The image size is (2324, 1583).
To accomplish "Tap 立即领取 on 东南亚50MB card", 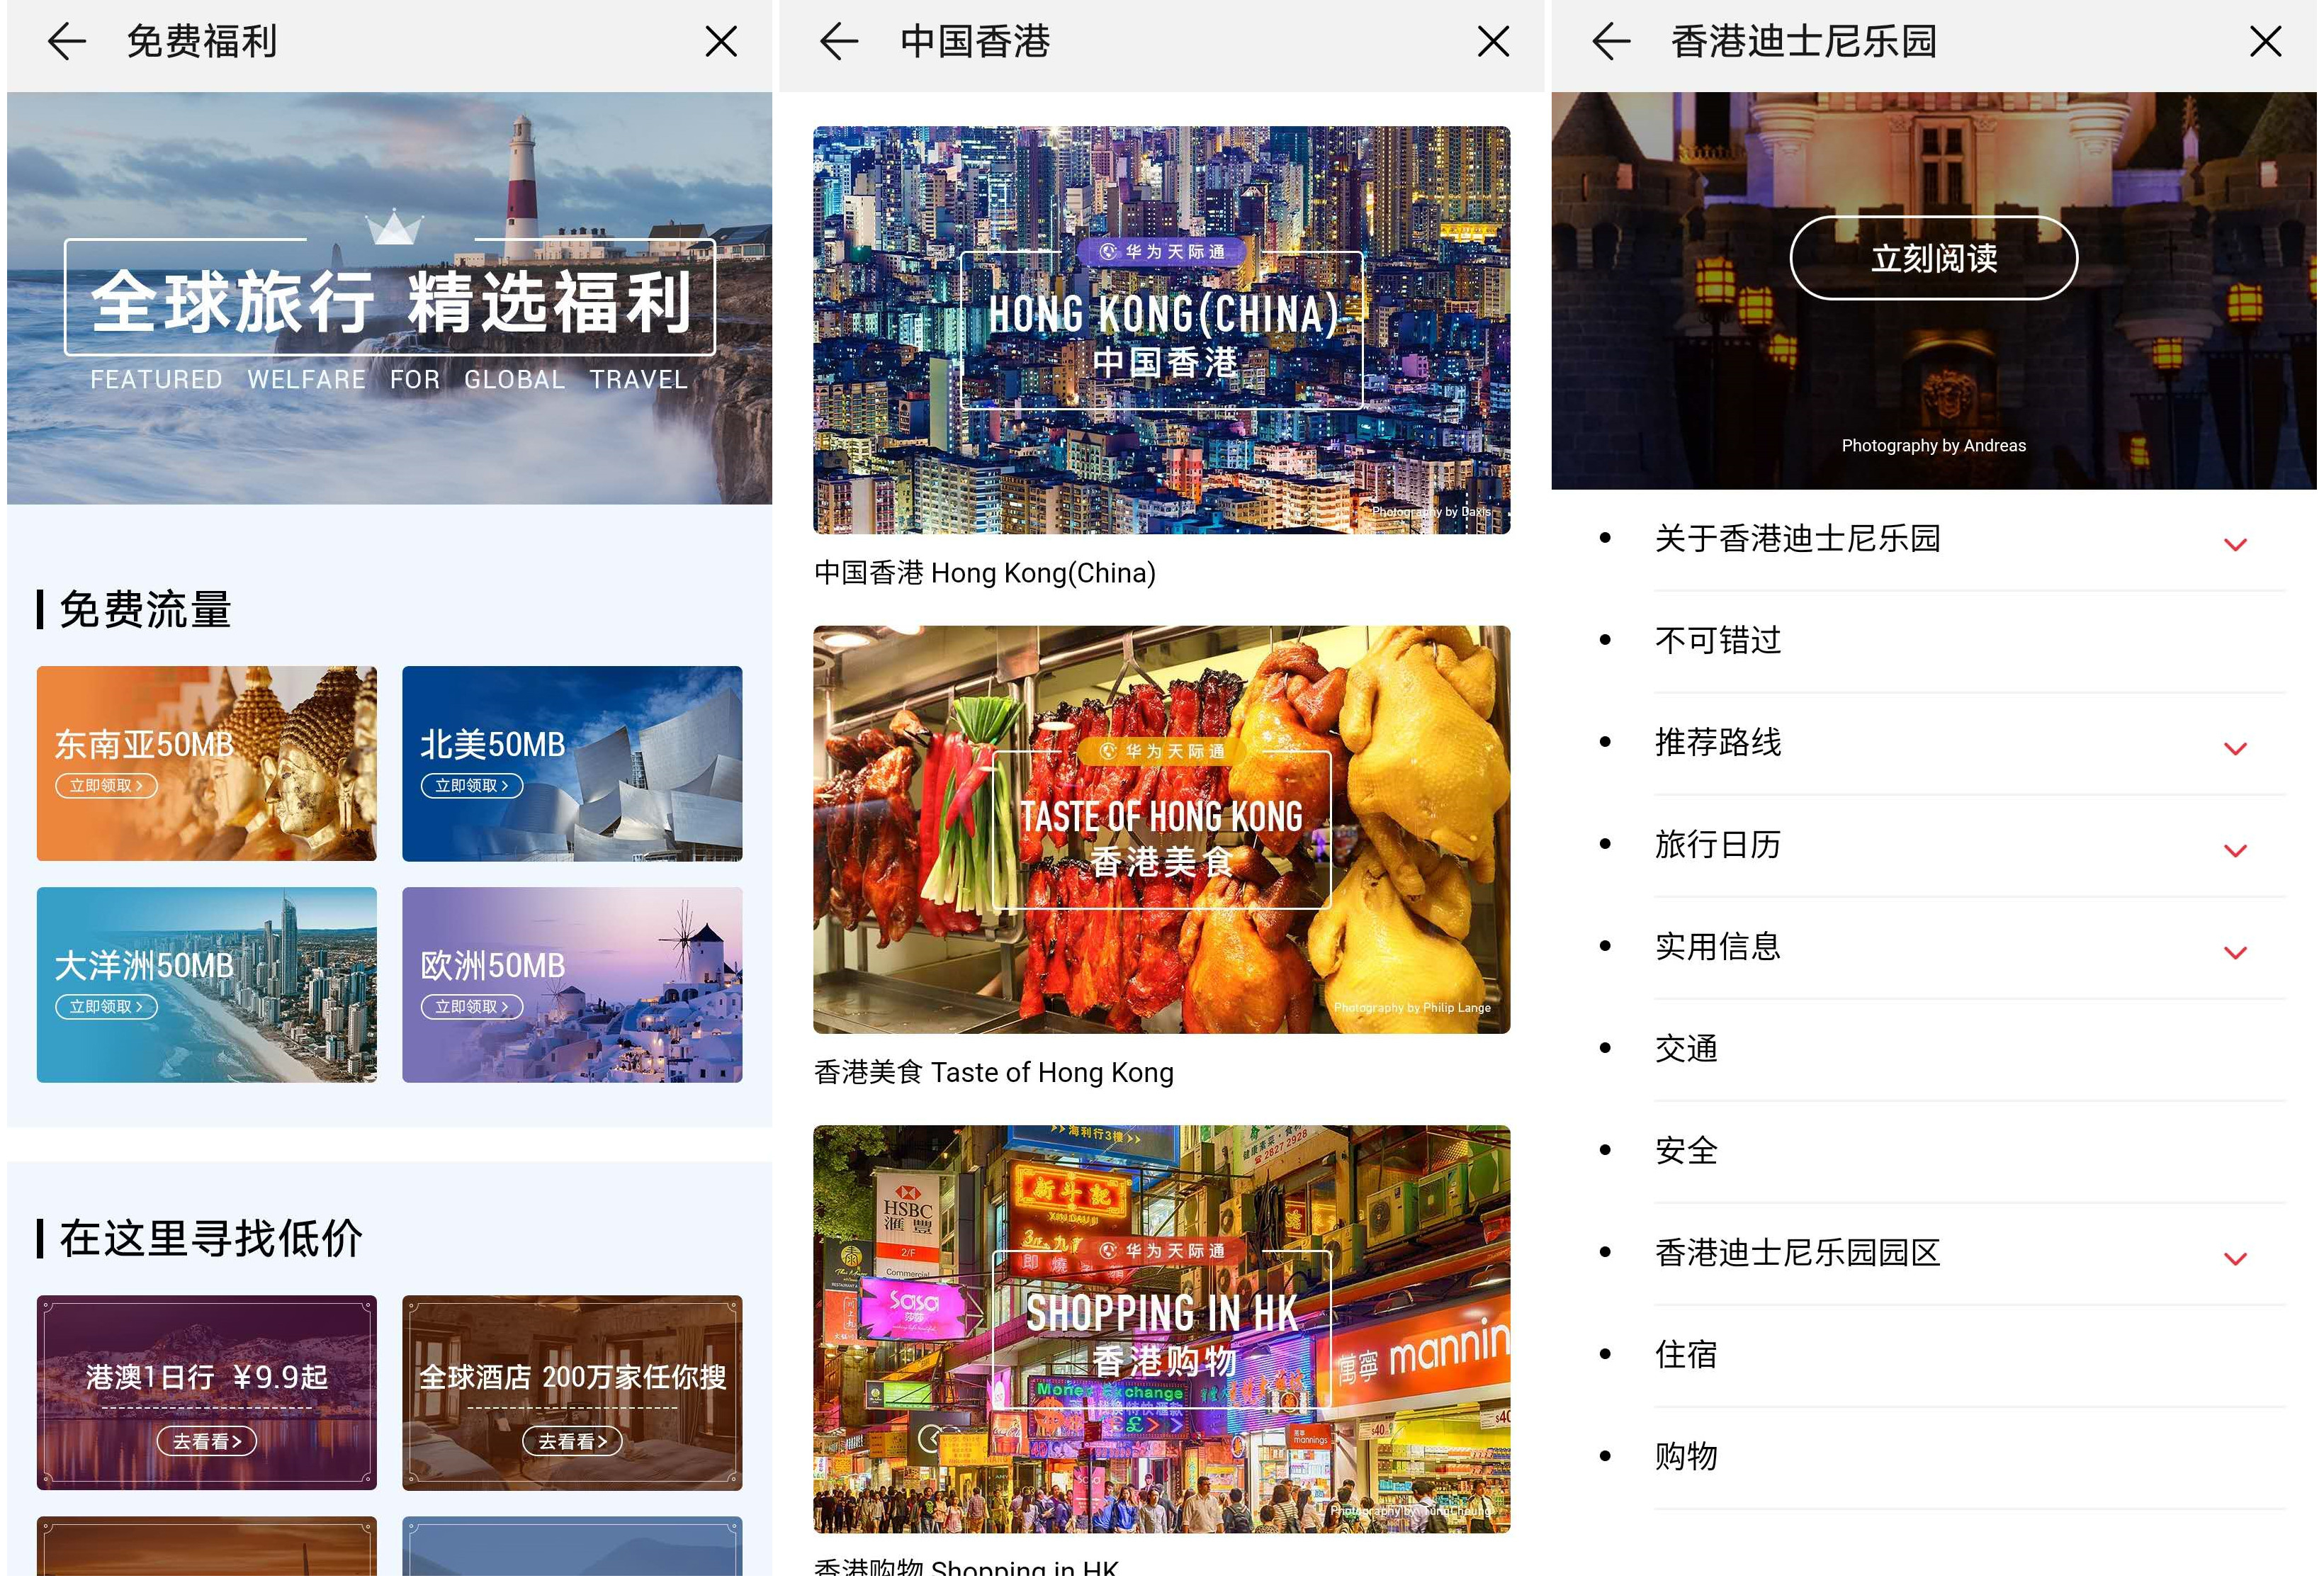I will click(106, 786).
